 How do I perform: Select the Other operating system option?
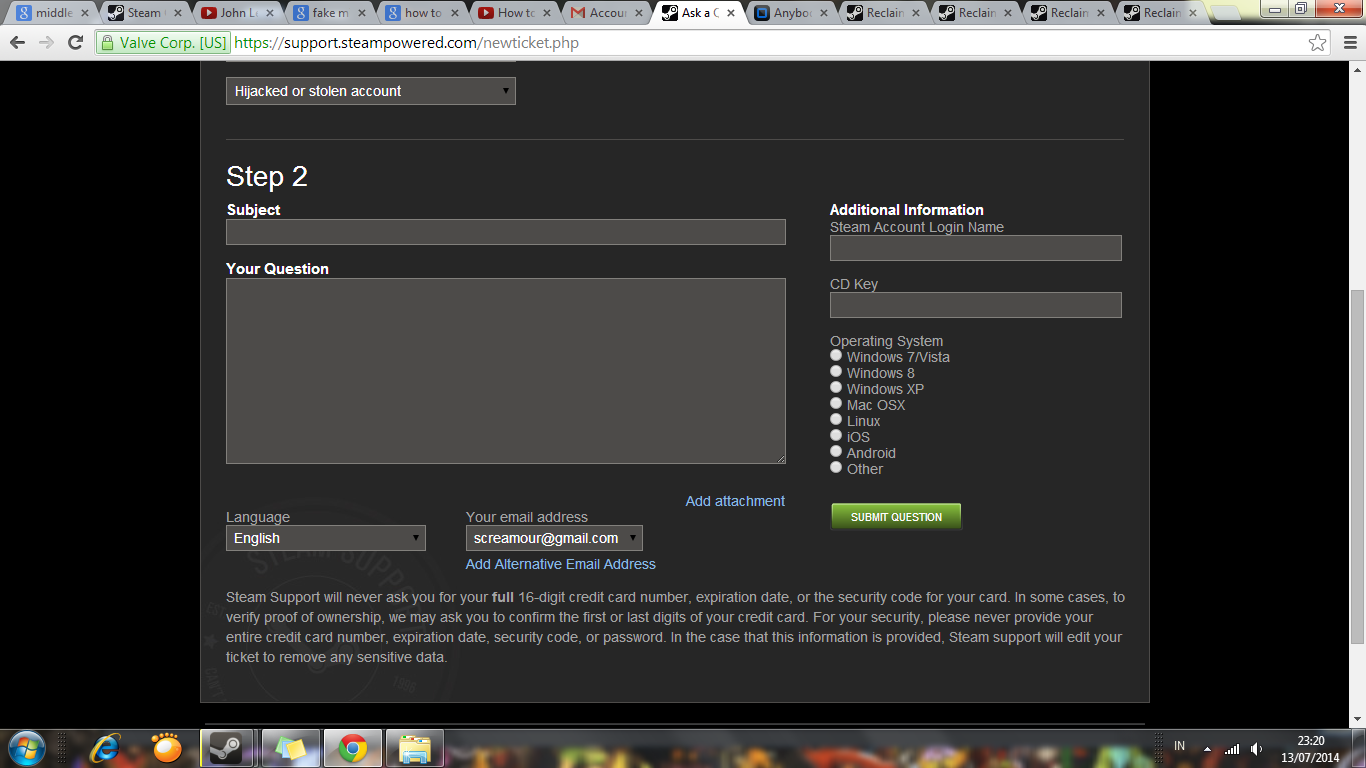click(836, 467)
